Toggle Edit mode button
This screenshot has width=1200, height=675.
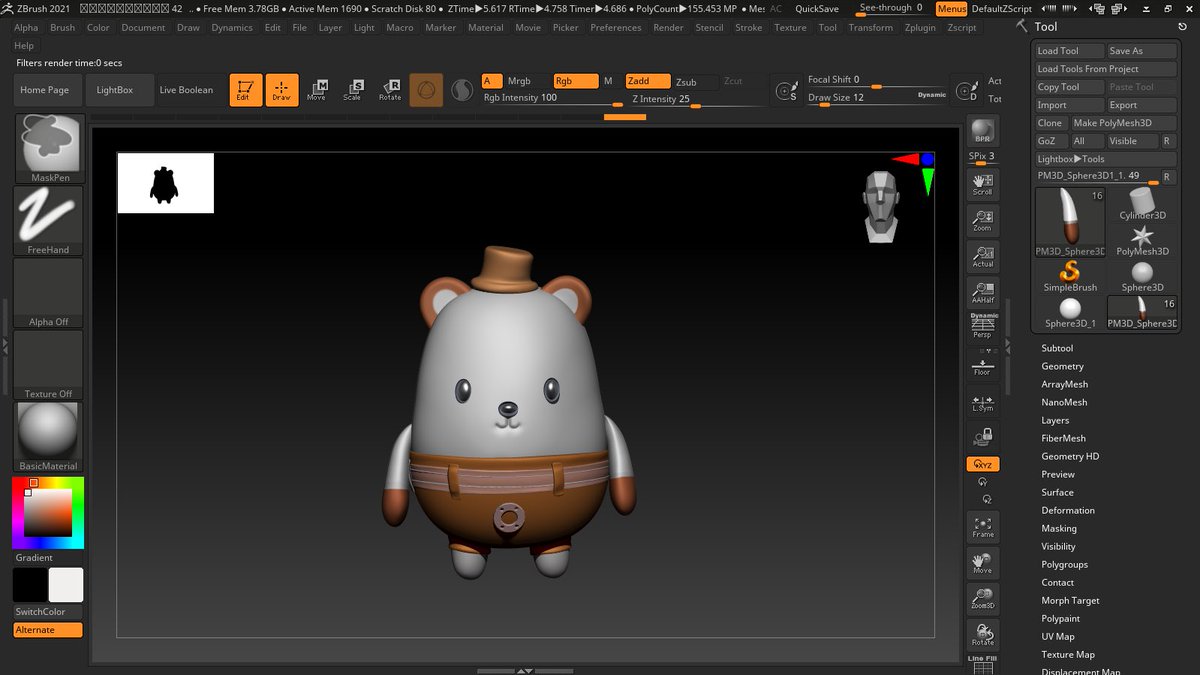point(246,90)
